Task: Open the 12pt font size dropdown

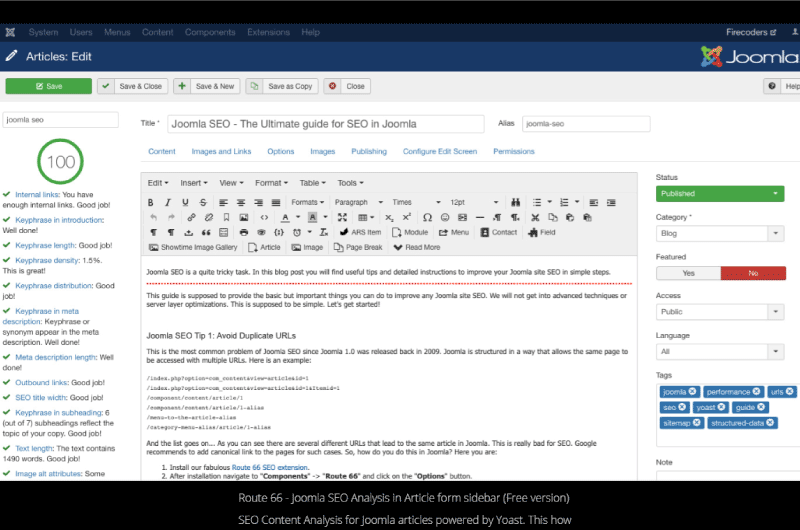Action: (x=474, y=203)
